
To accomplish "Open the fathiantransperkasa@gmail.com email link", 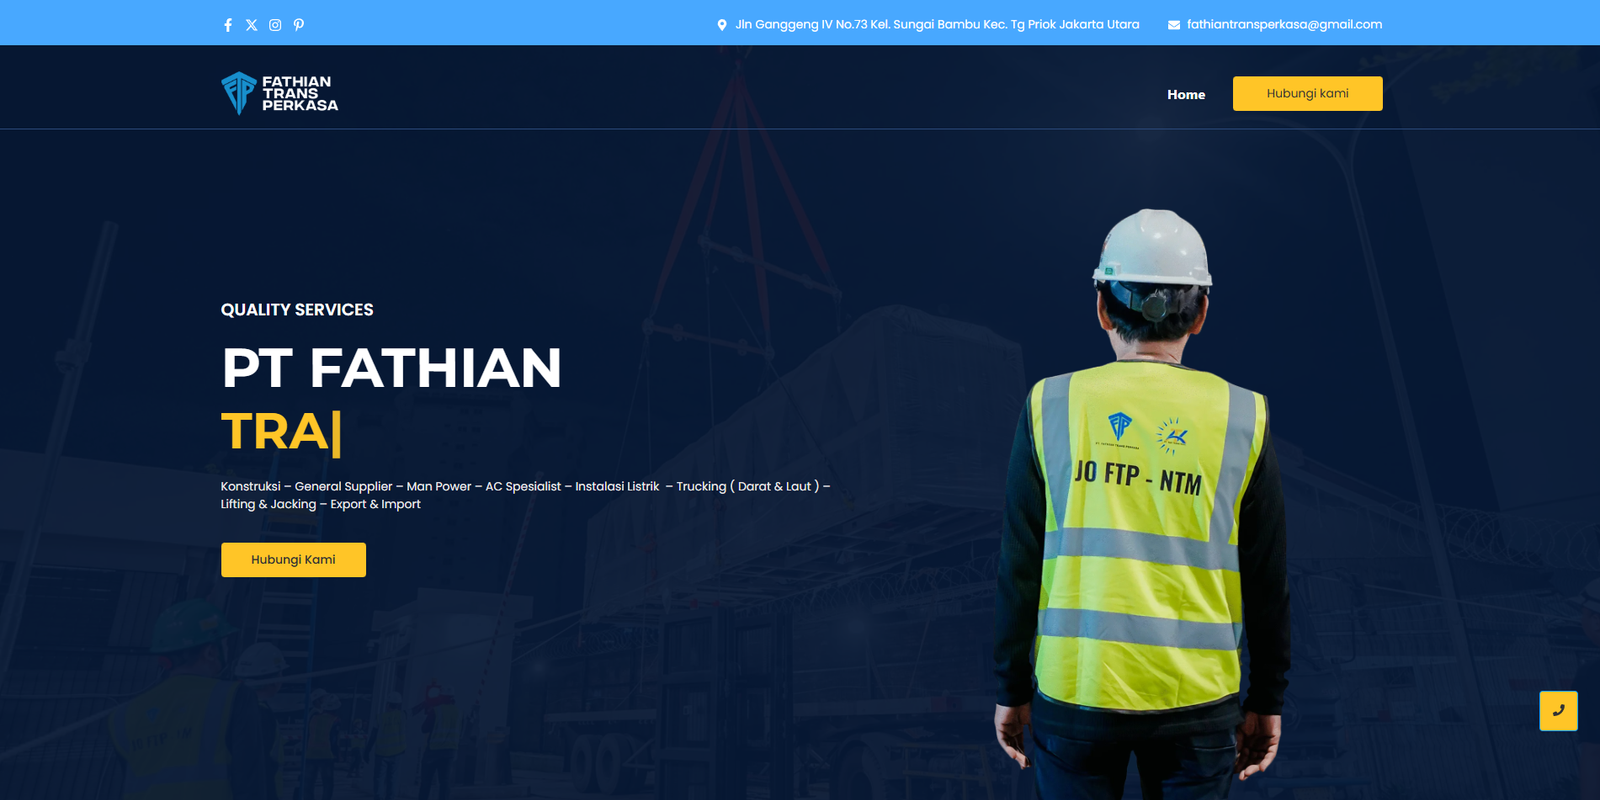I will click(1284, 24).
